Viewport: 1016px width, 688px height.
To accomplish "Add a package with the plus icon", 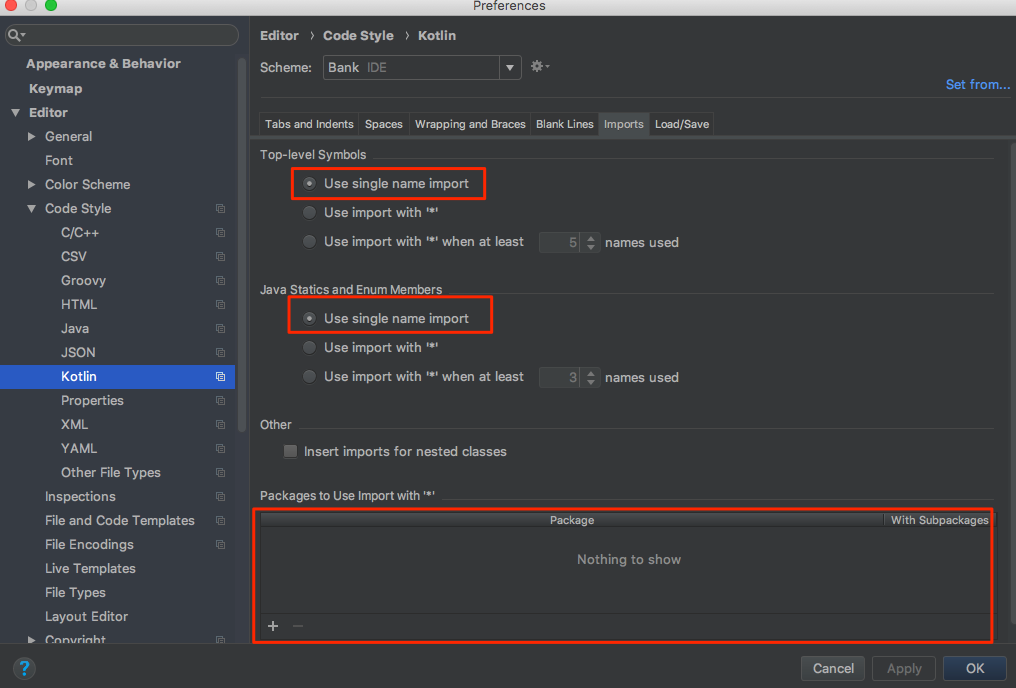I will click(272, 625).
